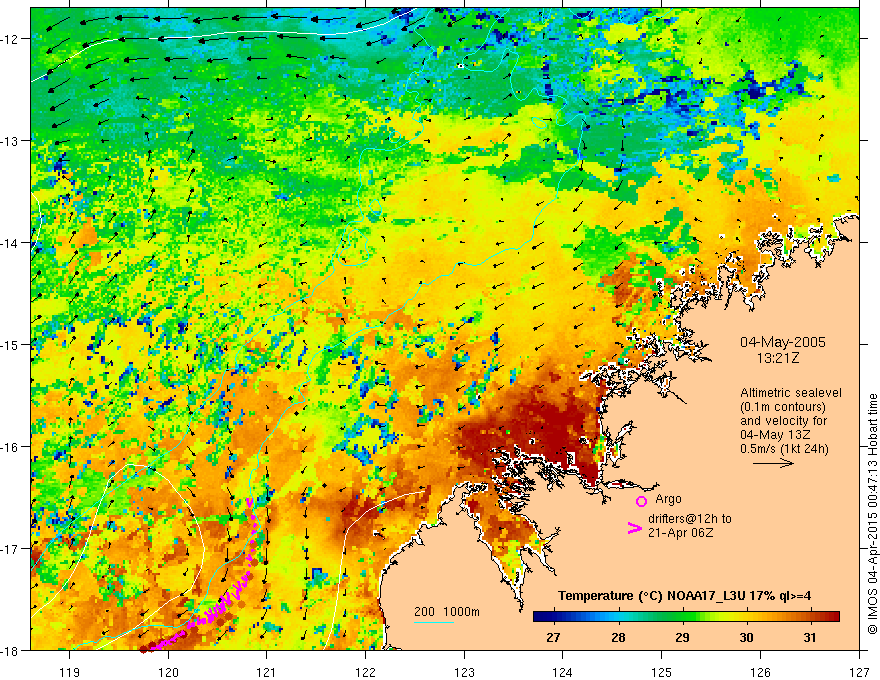Click the latitude axis label -13
Screen dimensions: 880x680
click(11, 141)
